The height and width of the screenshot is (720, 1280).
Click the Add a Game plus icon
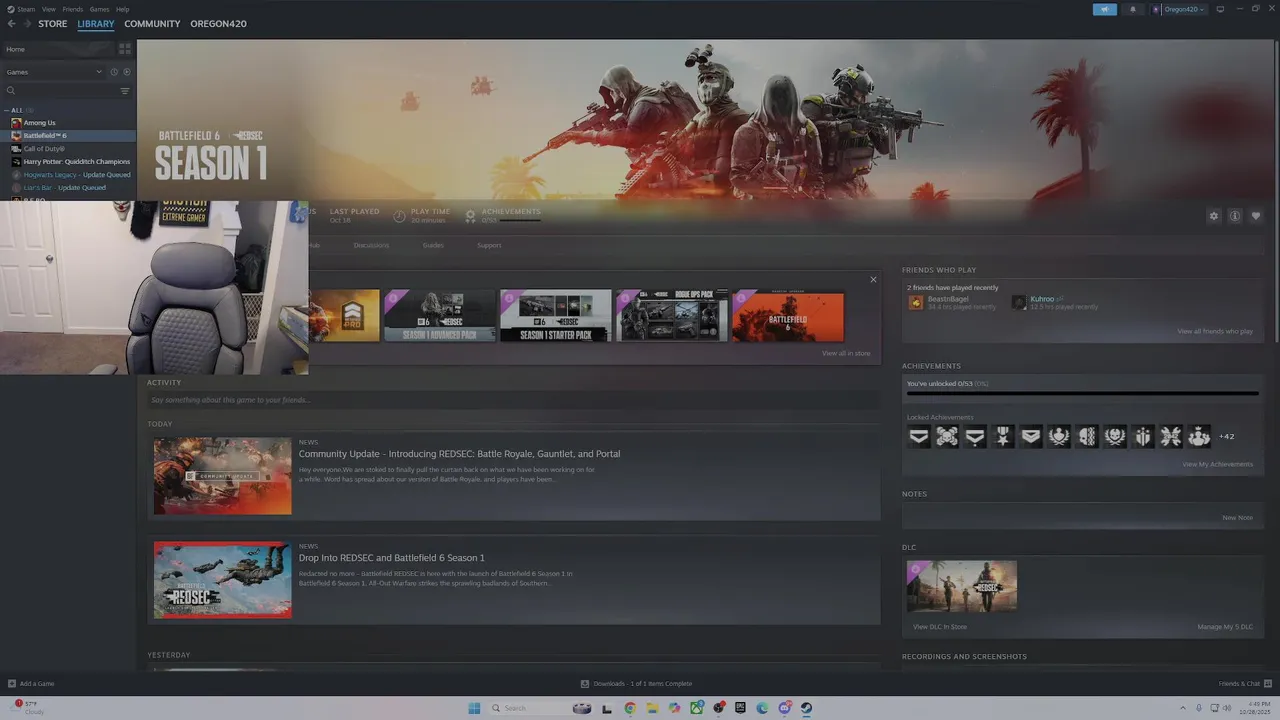pos(12,684)
